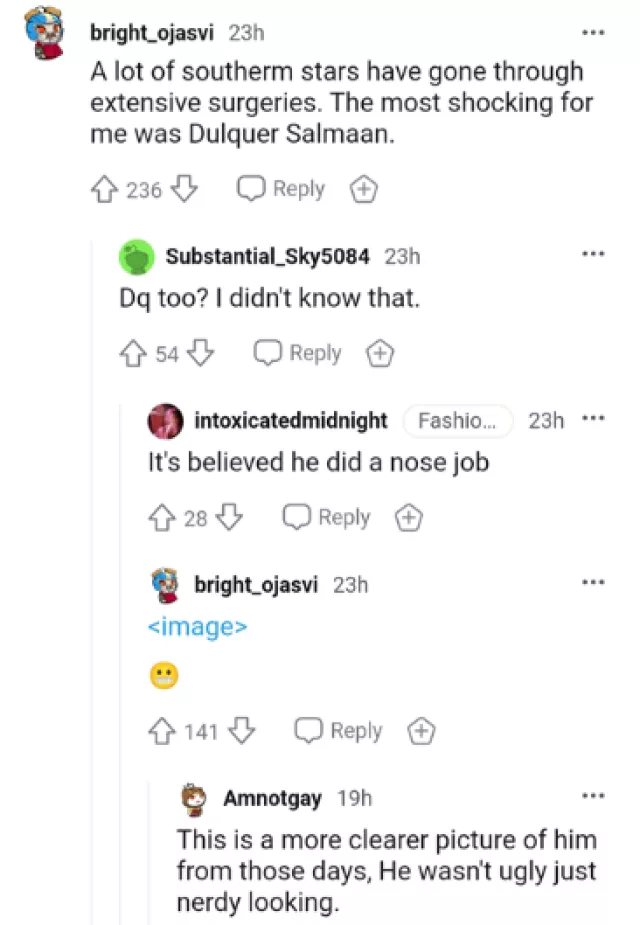Image resolution: width=640 pixels, height=925 pixels.
Task: Downvote intoxicatedmidnight's comment
Action: pyautogui.click(x=231, y=517)
